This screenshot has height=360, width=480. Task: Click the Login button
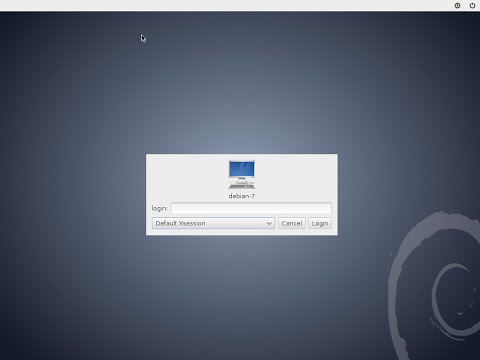click(x=320, y=223)
